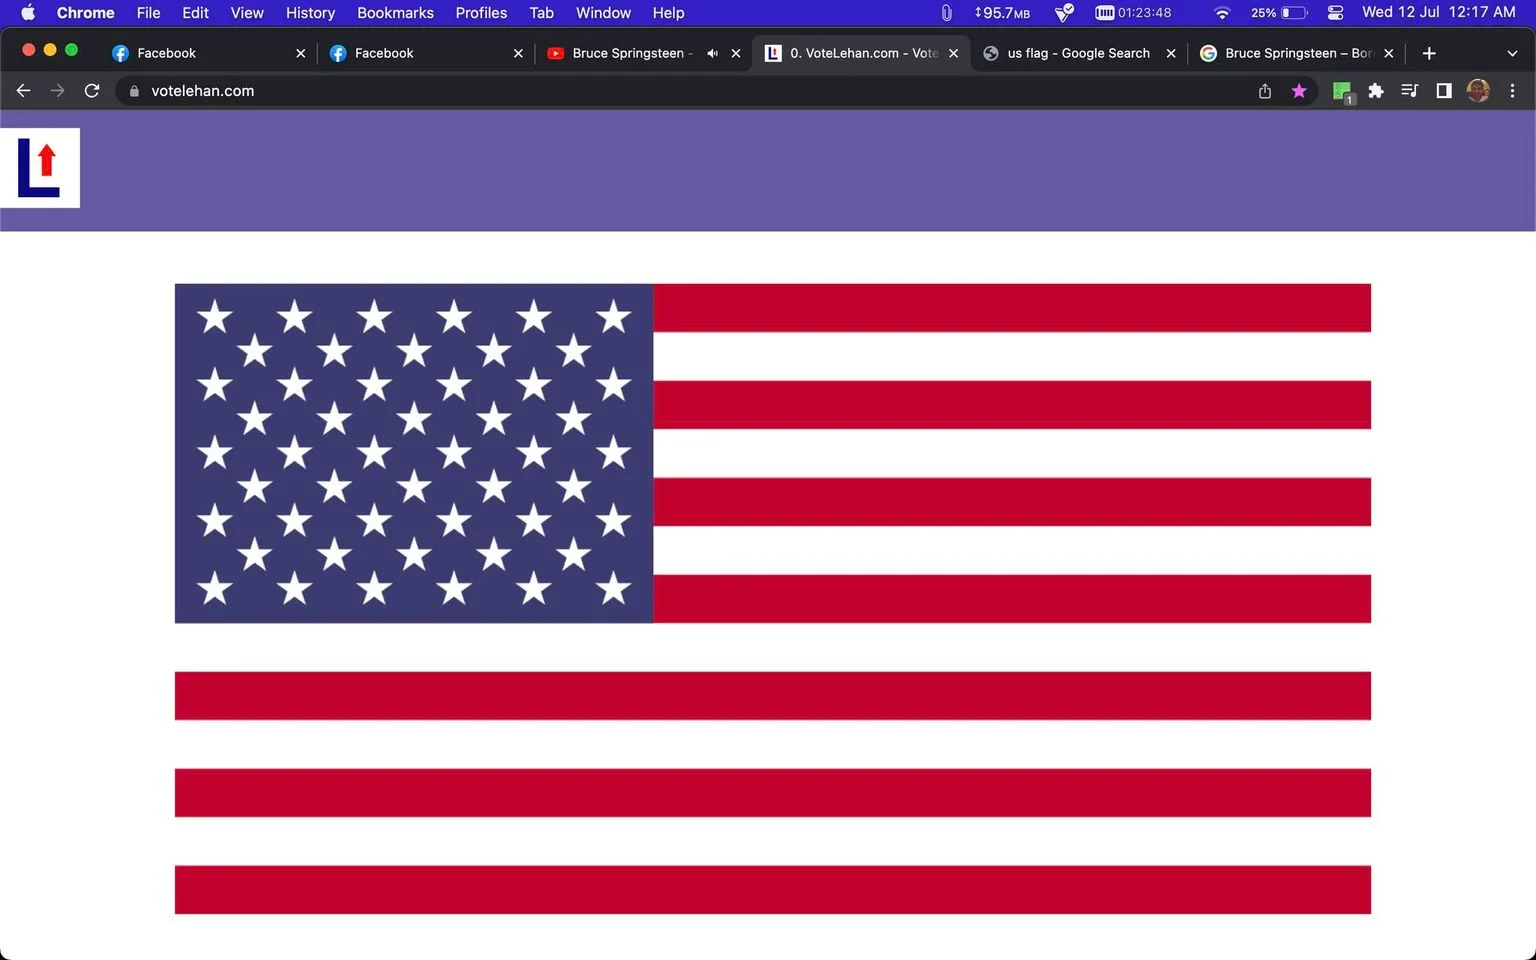1536x960 pixels.
Task: Toggle the Chrome side panel
Action: tap(1444, 91)
